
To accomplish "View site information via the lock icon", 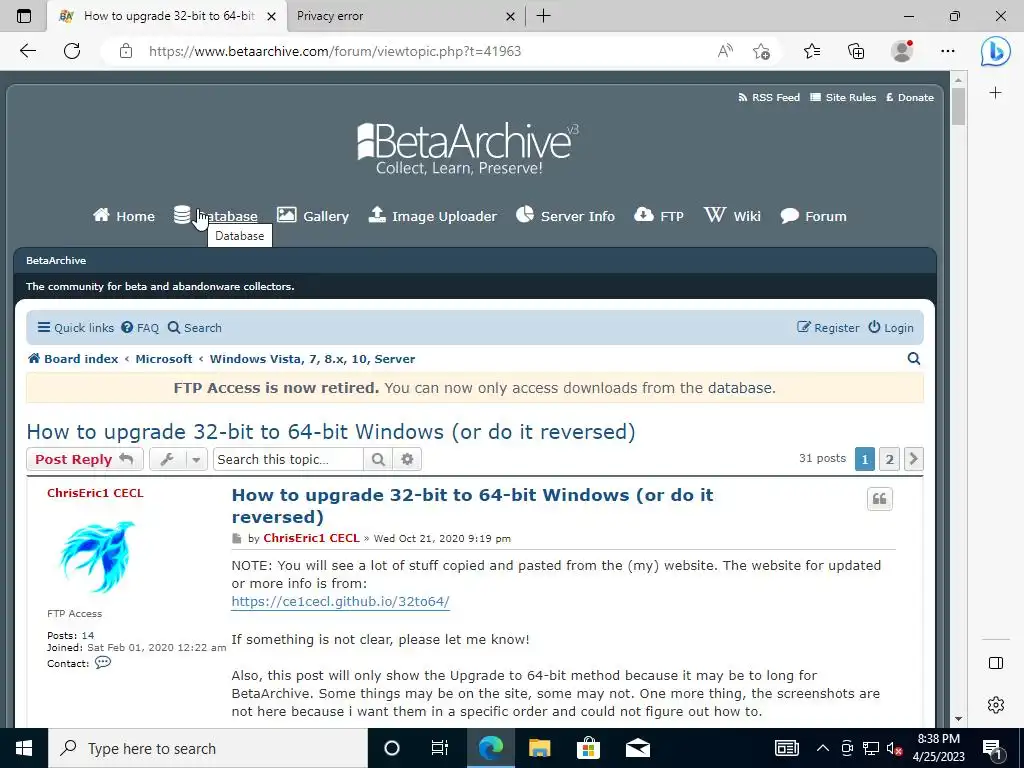I will (126, 51).
